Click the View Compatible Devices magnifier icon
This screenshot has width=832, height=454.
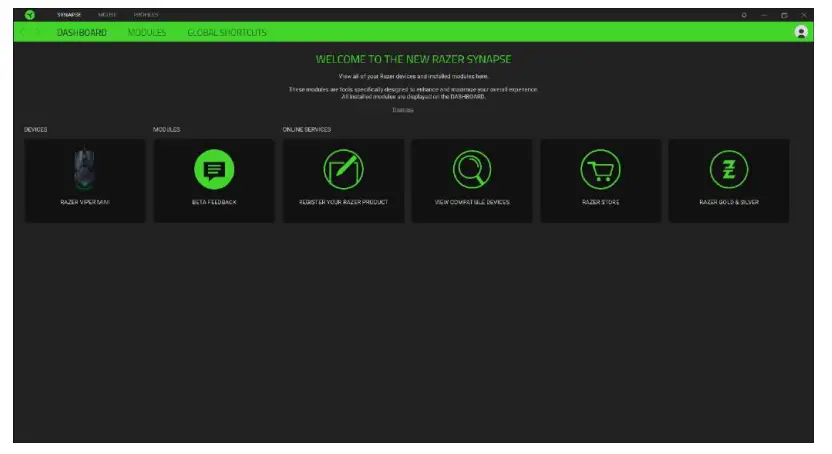click(x=472, y=169)
